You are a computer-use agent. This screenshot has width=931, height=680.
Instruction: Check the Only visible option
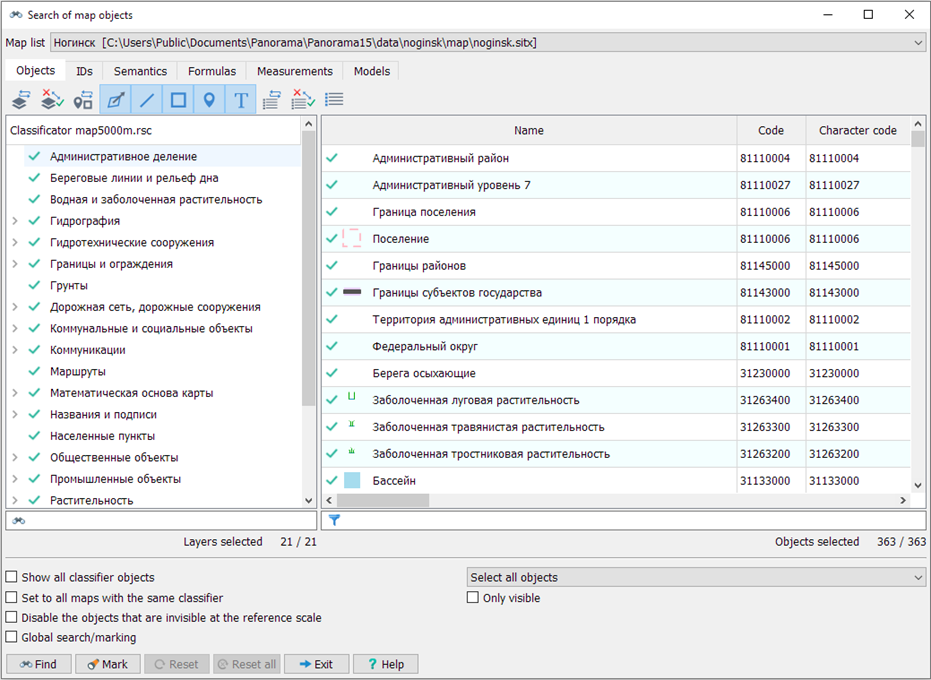[x=474, y=598]
